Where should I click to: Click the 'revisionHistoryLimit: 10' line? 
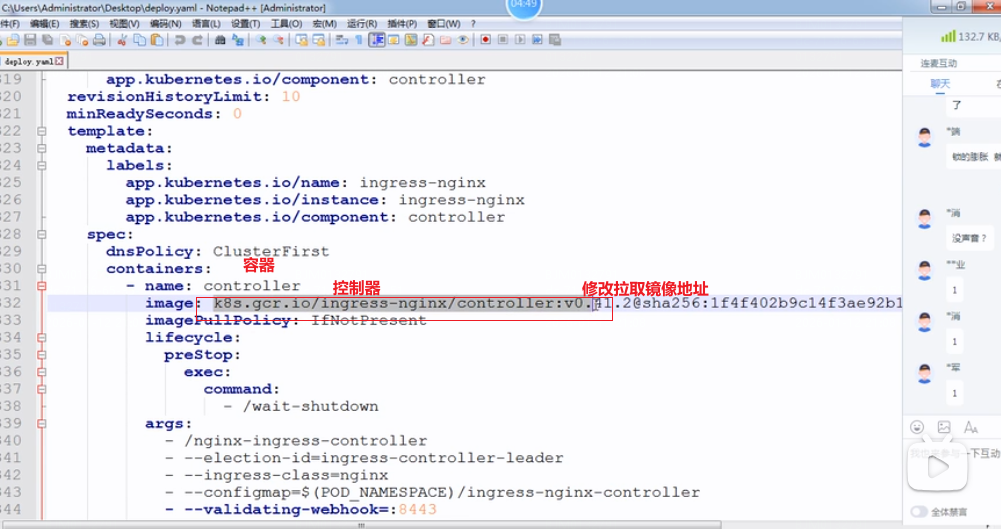pos(184,96)
